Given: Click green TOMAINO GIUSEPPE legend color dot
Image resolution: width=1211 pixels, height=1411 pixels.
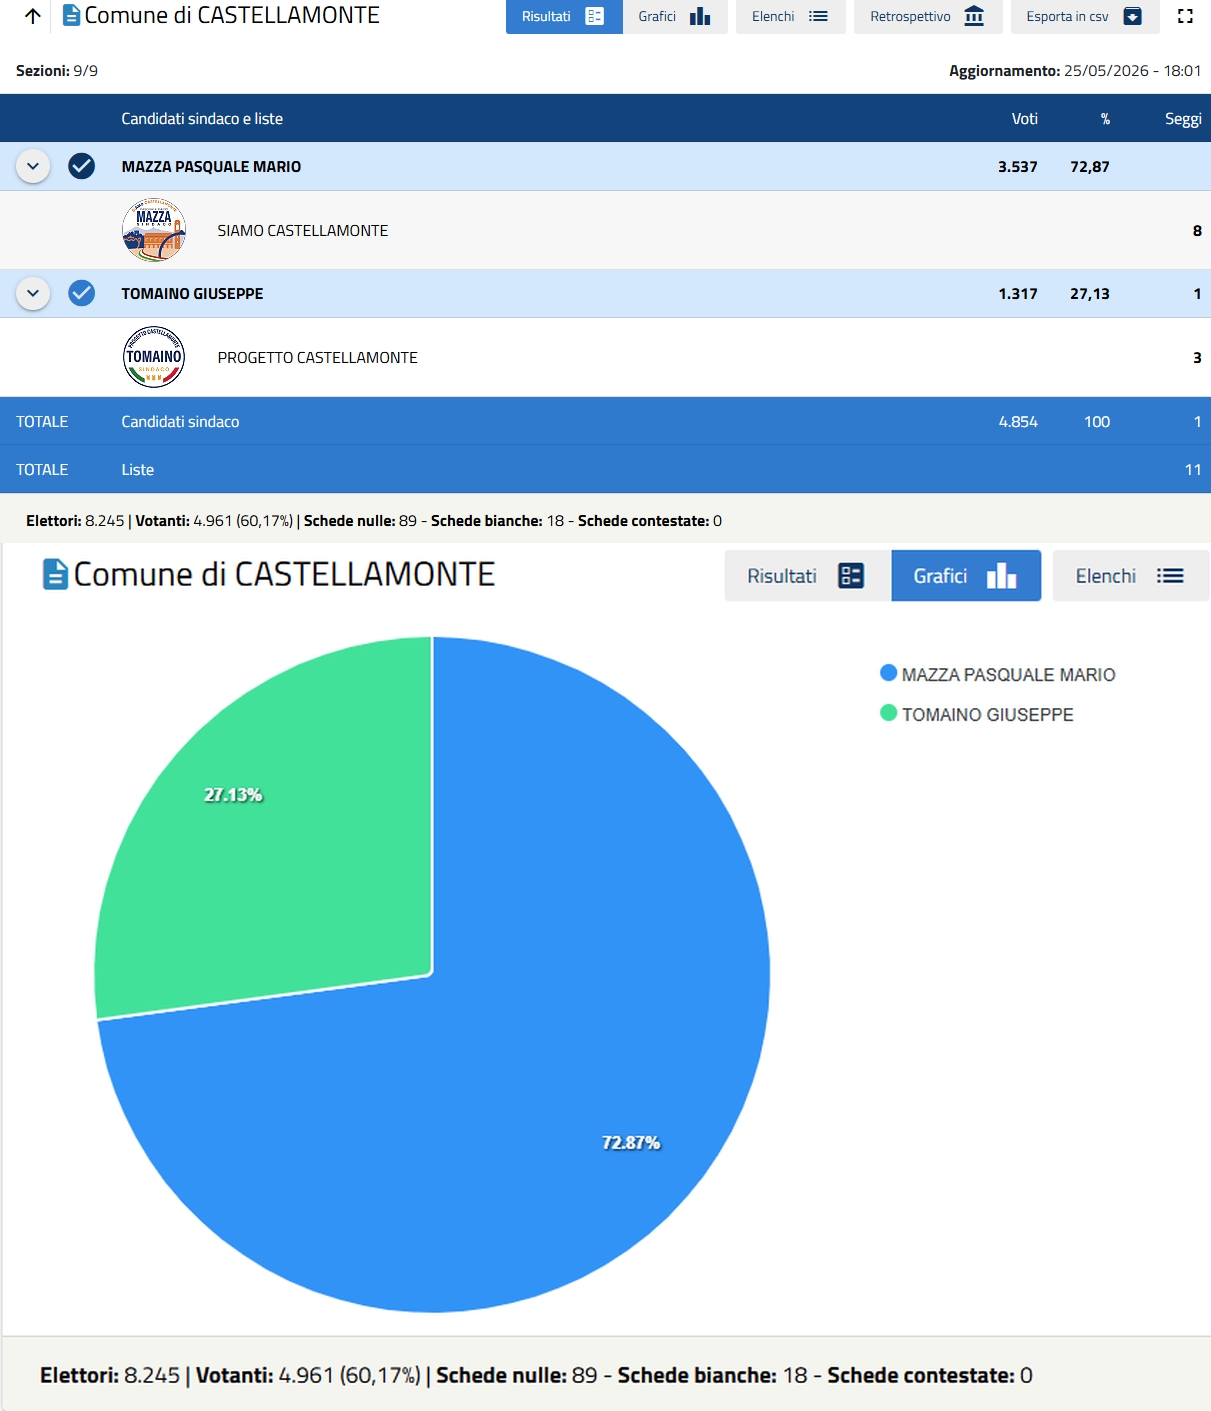Looking at the screenshot, I should pos(888,713).
